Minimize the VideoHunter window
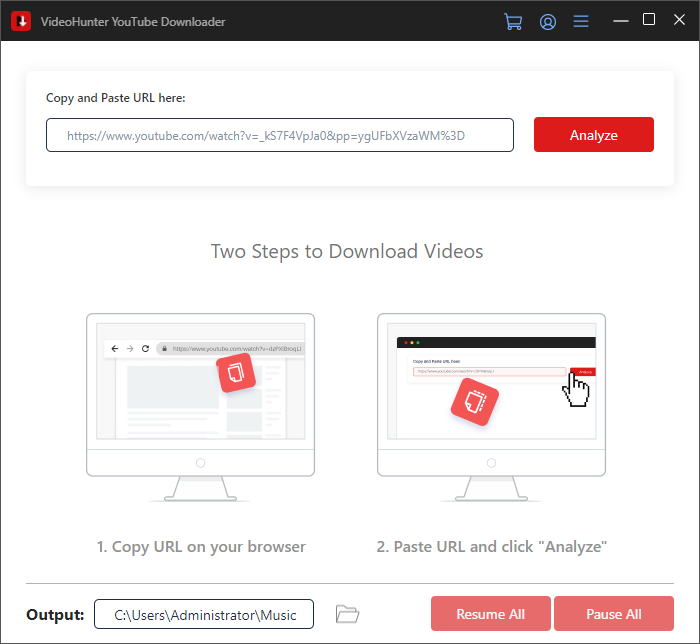The height and width of the screenshot is (644, 700). [x=620, y=21]
